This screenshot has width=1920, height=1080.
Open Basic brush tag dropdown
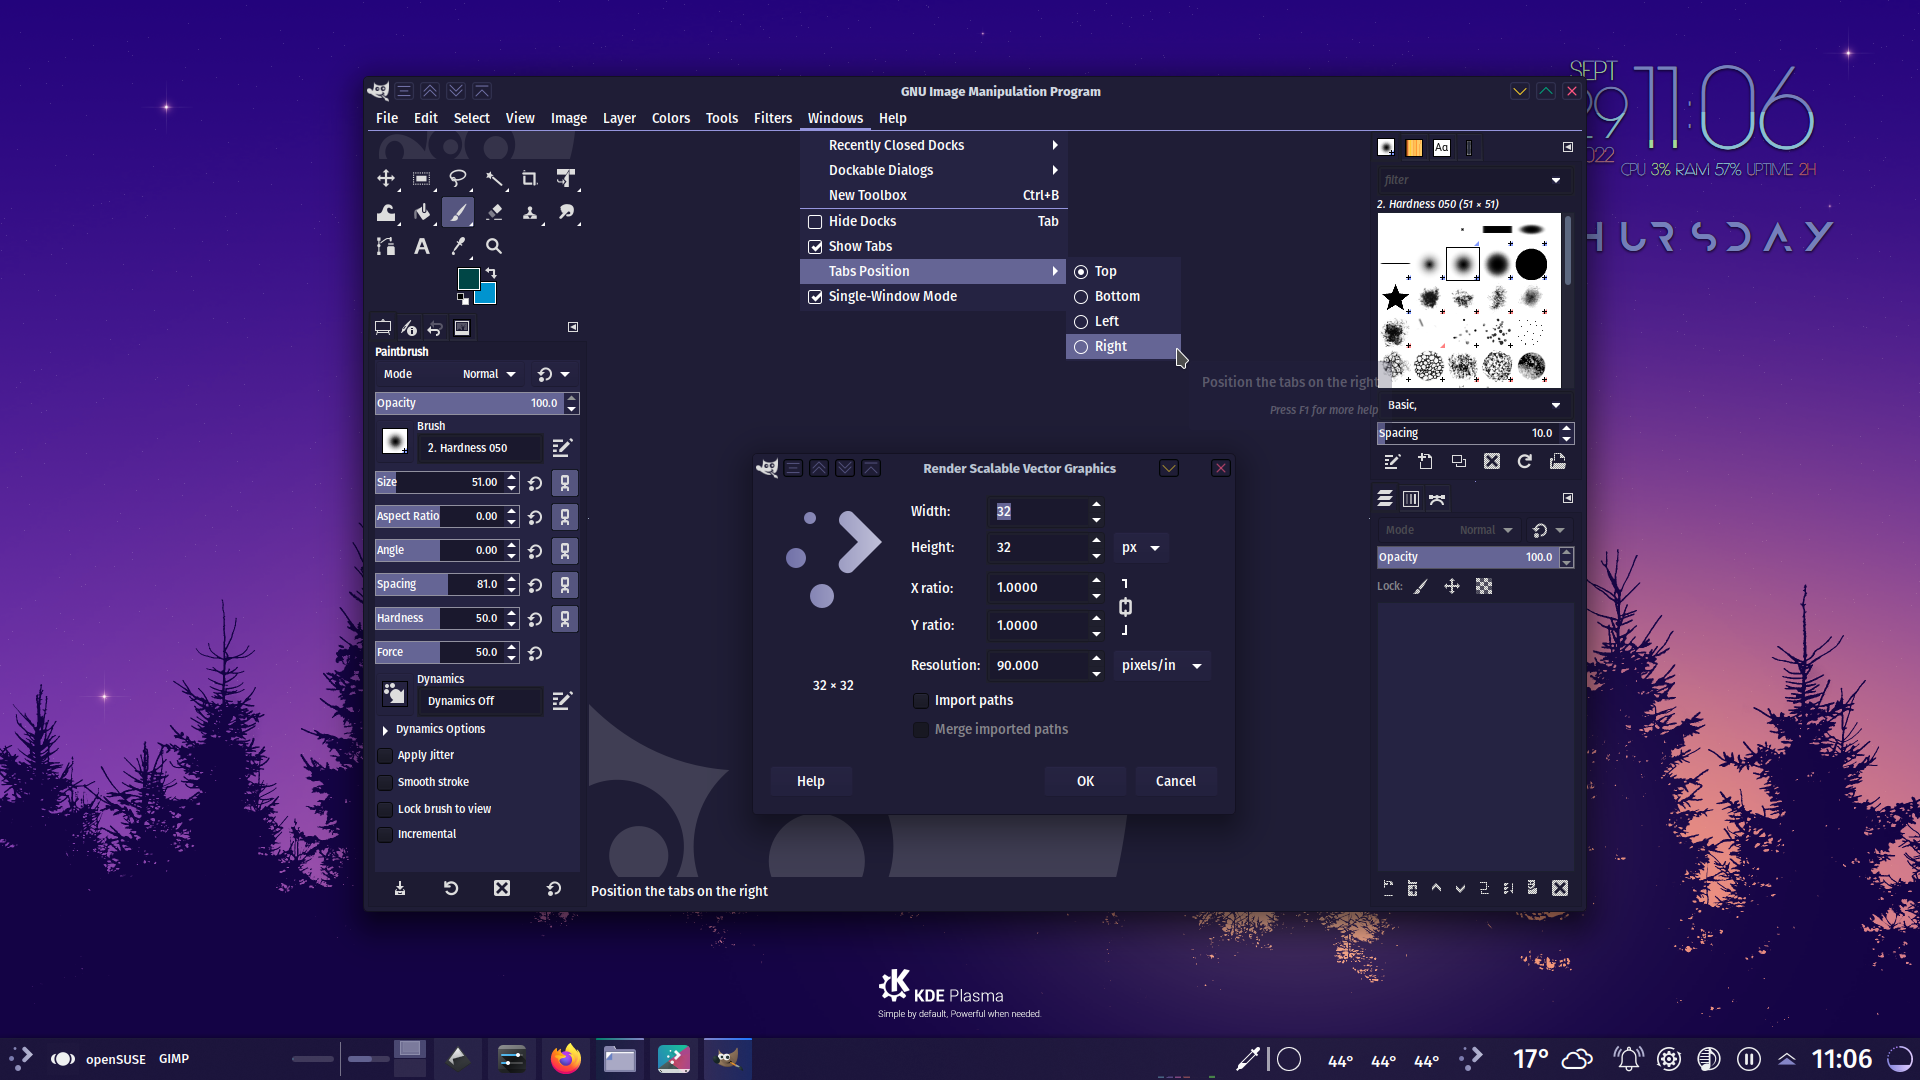[x=1556, y=405]
